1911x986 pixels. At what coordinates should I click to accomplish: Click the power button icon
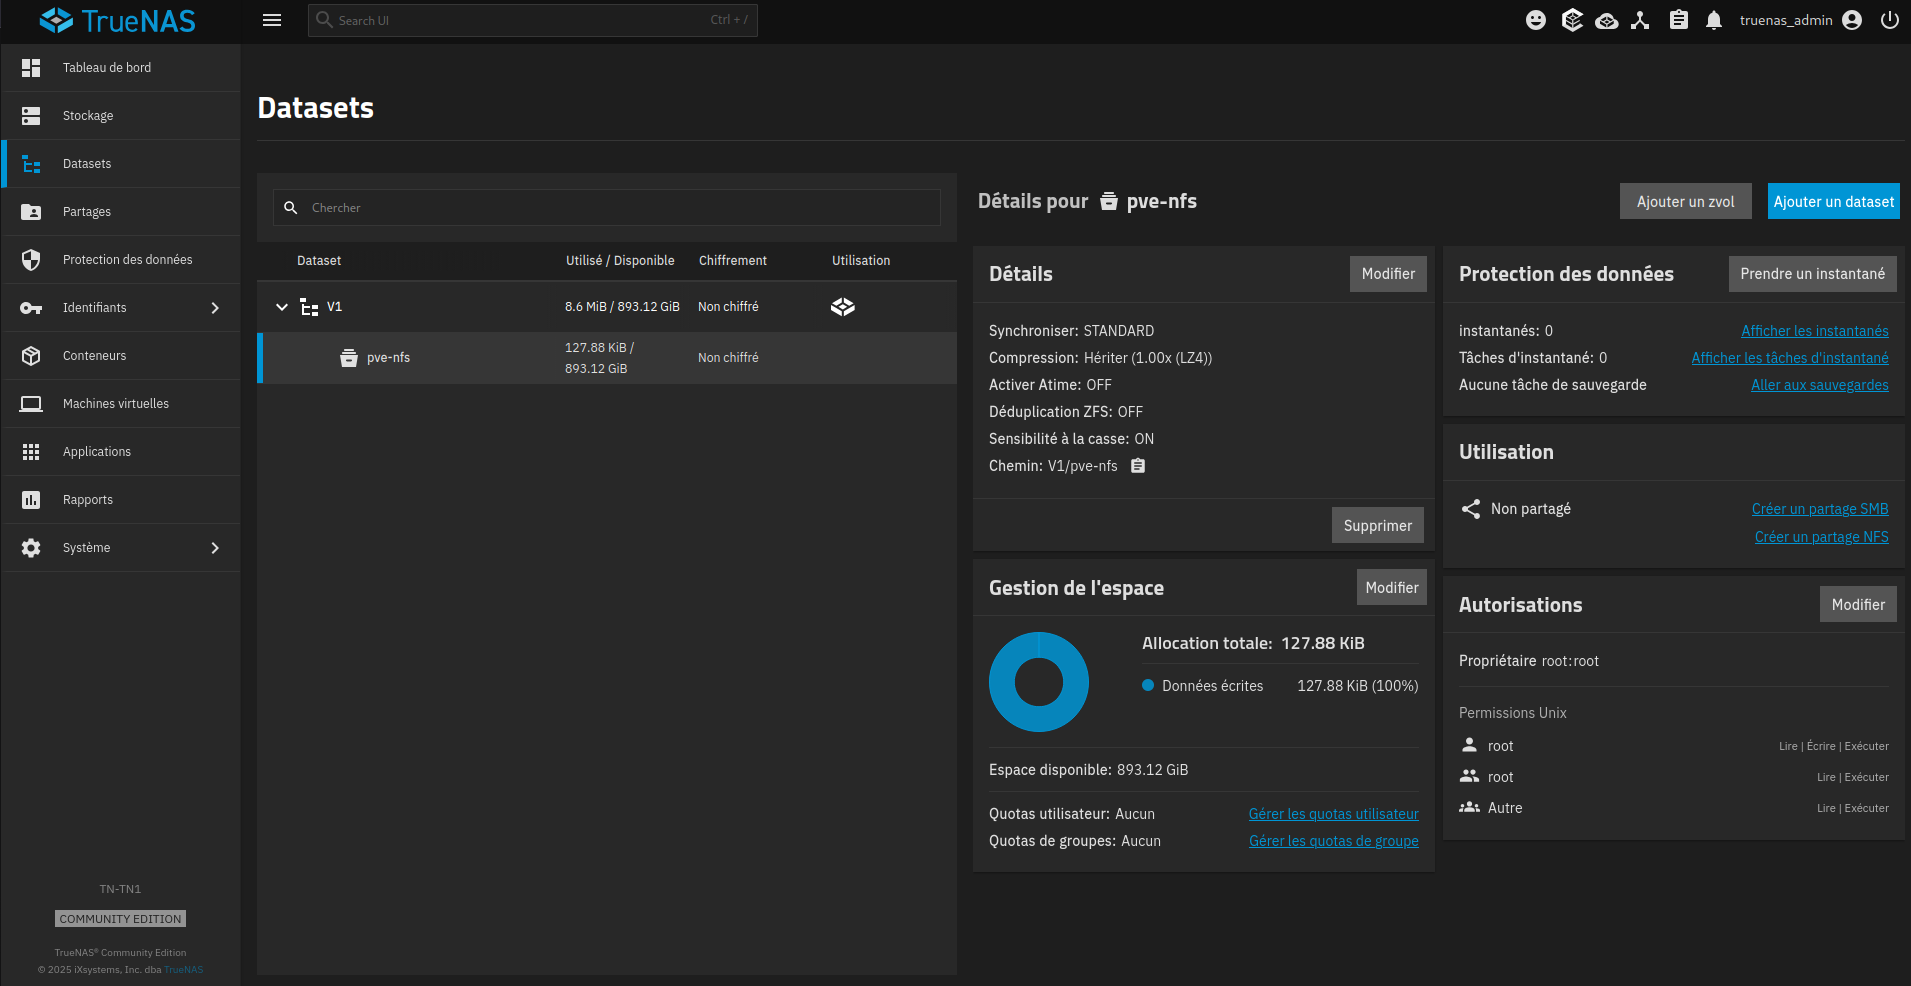1889,20
